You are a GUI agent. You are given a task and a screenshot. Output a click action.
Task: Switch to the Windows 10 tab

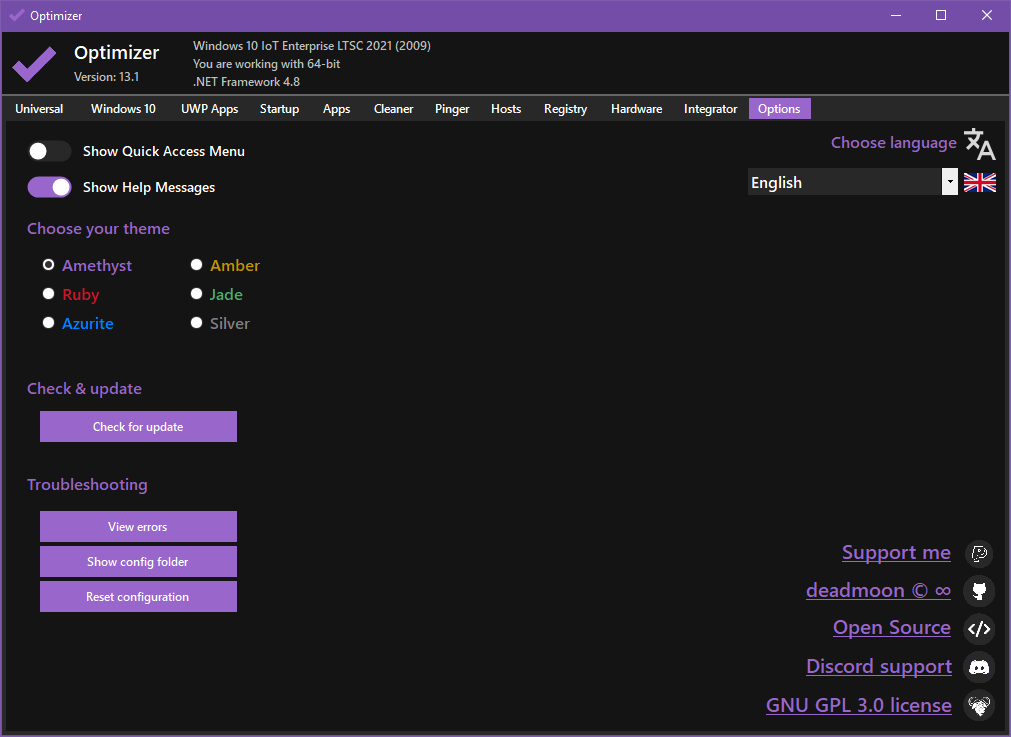pos(123,109)
